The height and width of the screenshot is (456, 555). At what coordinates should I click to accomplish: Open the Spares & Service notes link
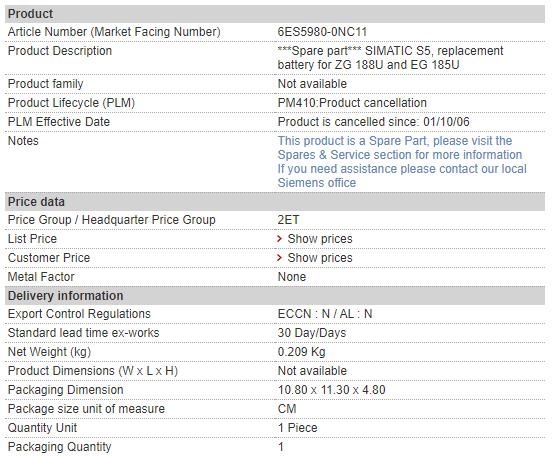coord(400,148)
